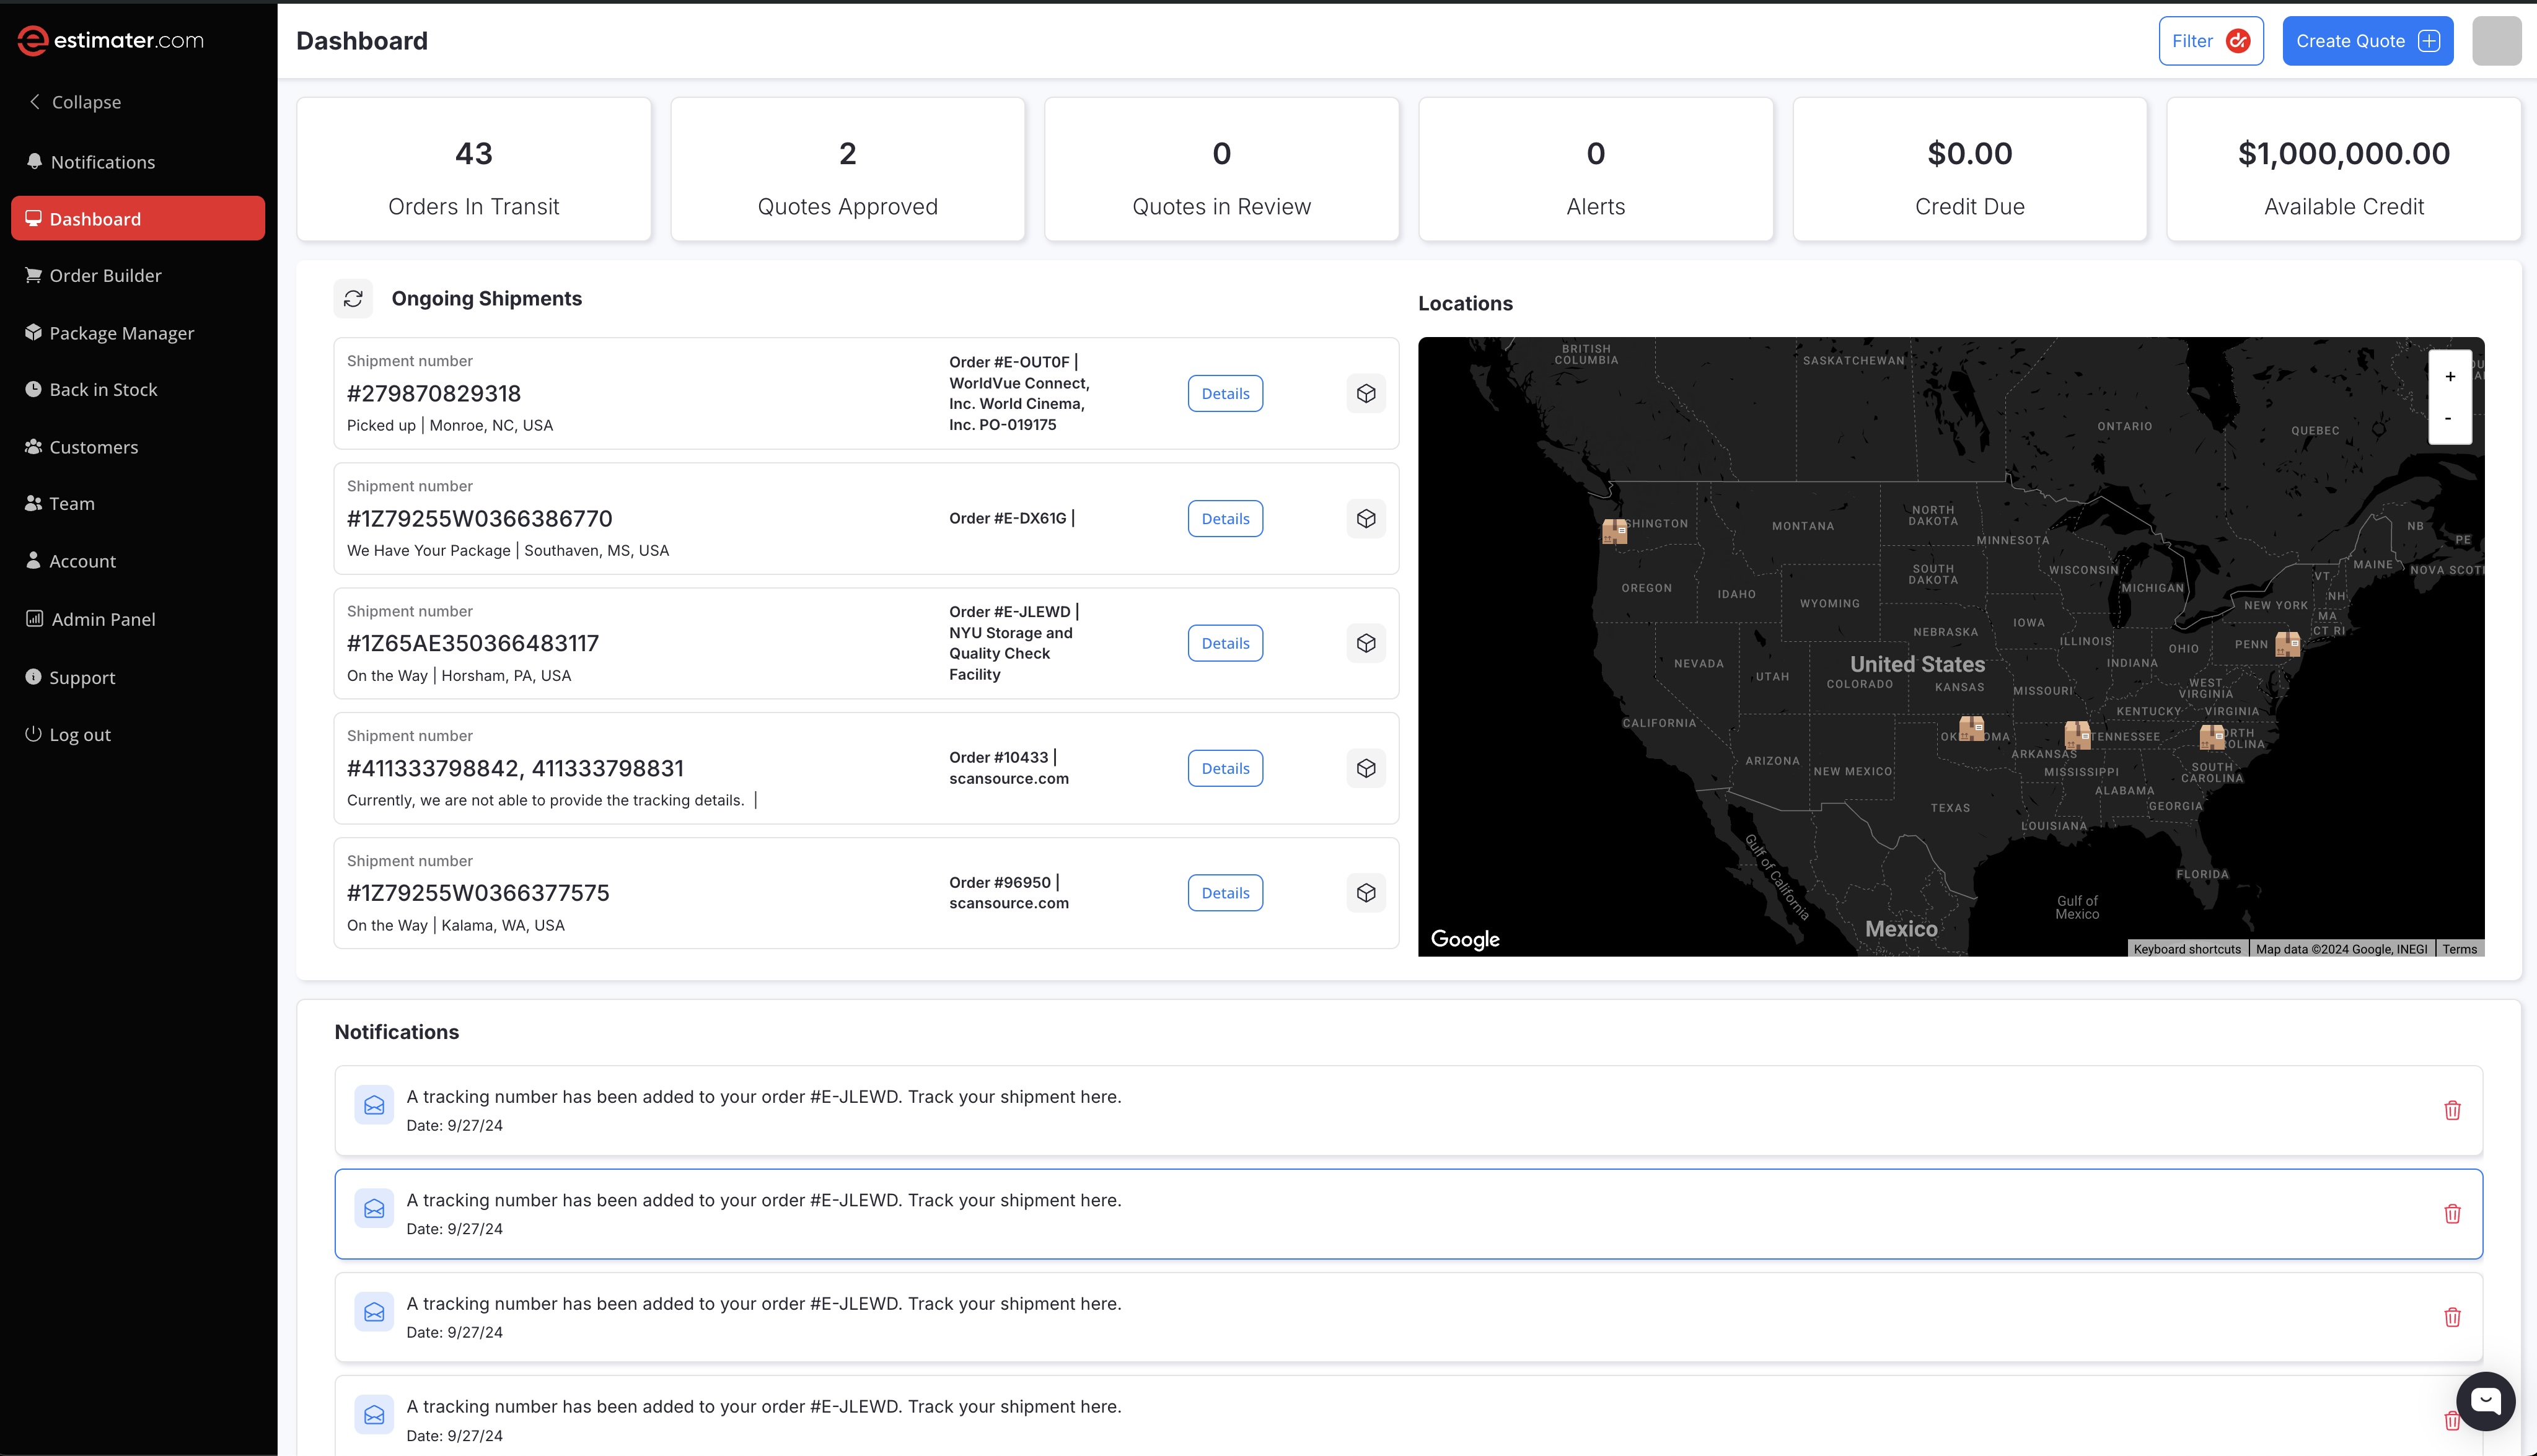Open envelope icon of first notification
2537x1456 pixels.
pyautogui.click(x=374, y=1105)
